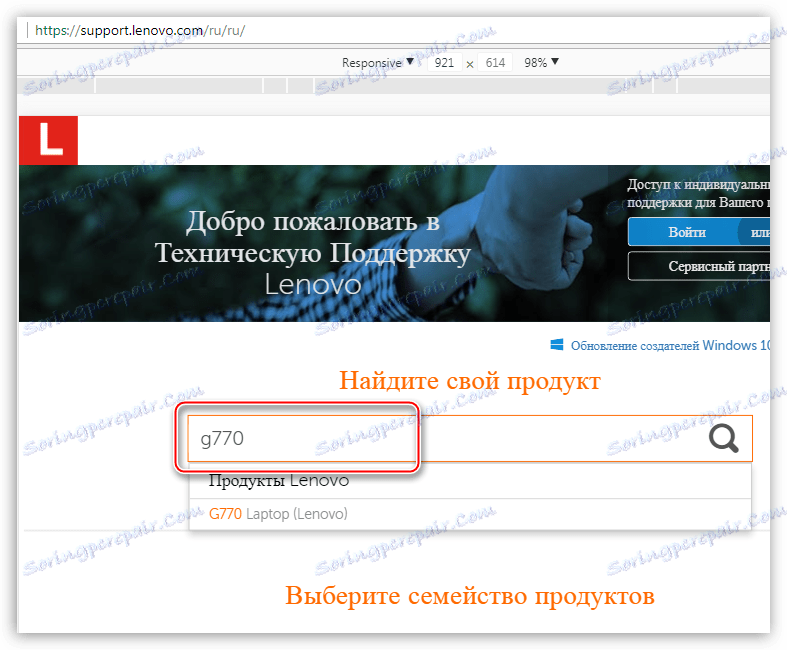Screen dimensions: 787x650
Task: Open the Responsive device dropdown
Action: (x=377, y=62)
